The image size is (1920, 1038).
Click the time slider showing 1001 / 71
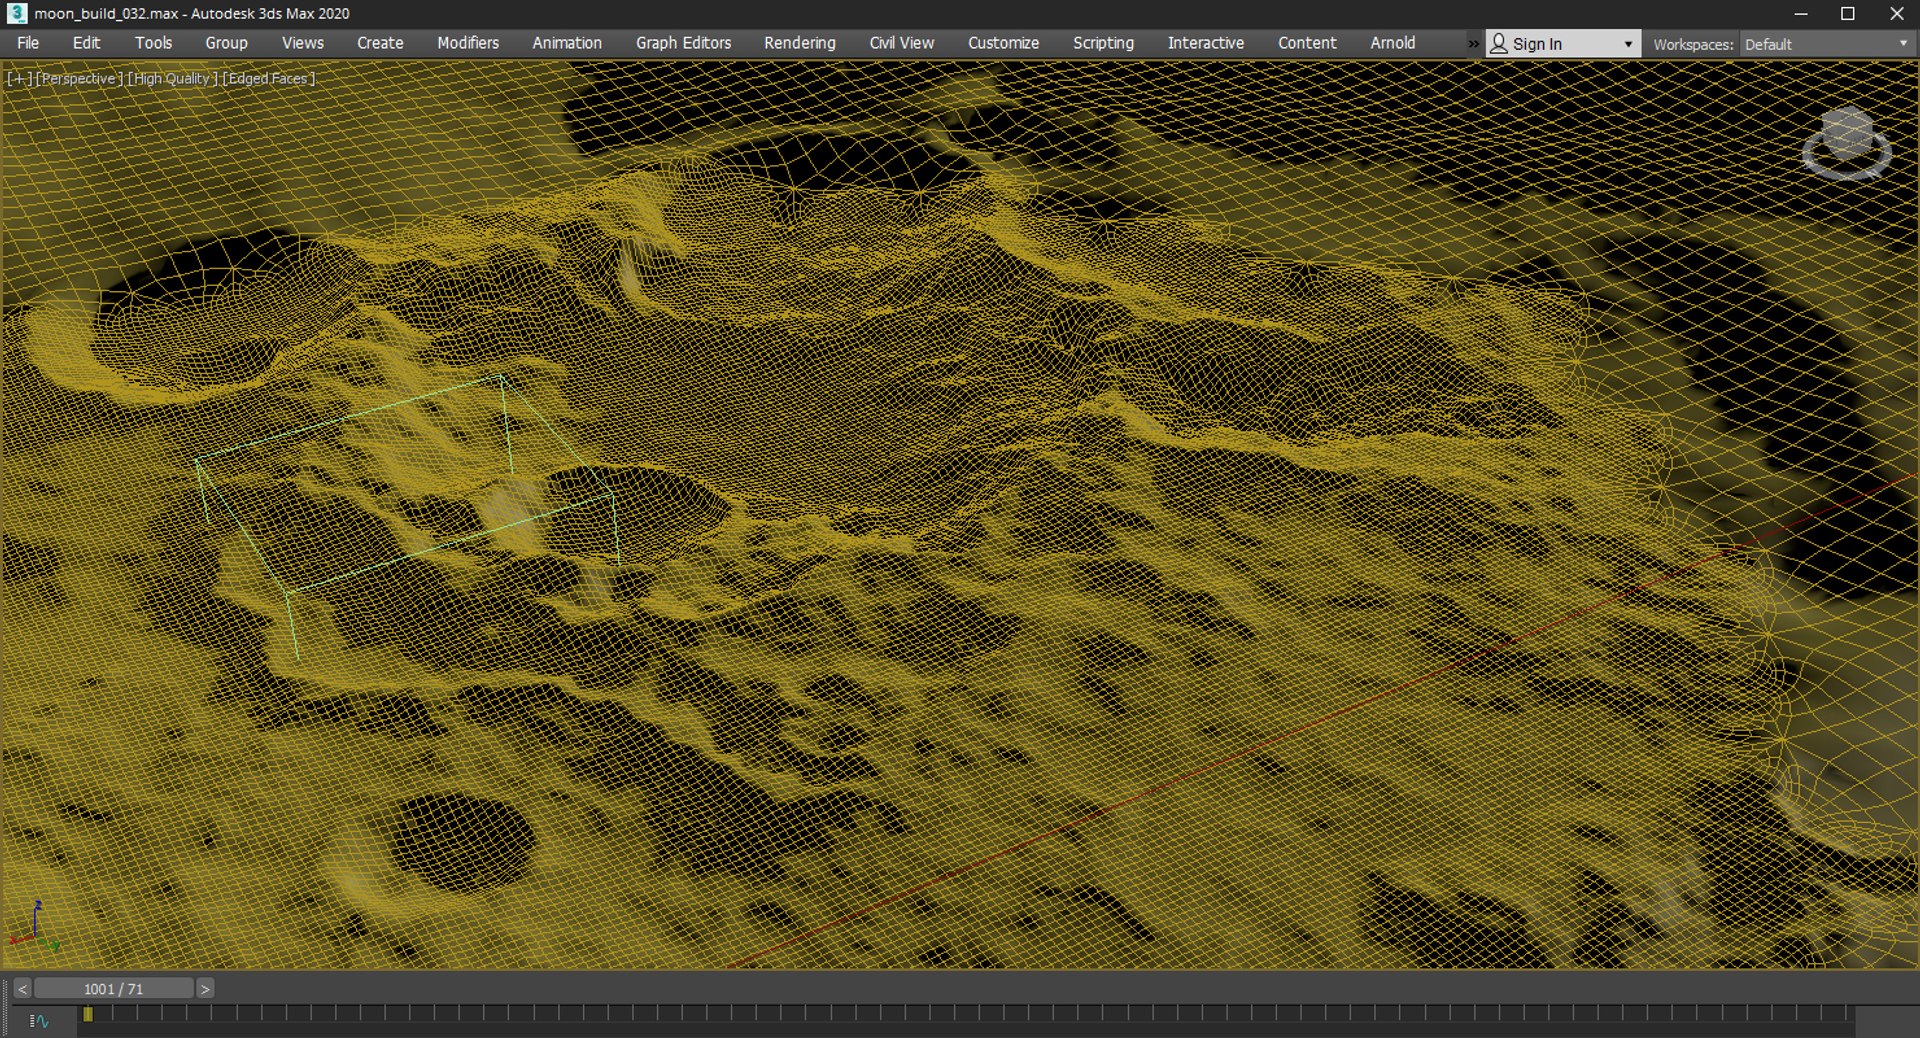click(x=113, y=988)
